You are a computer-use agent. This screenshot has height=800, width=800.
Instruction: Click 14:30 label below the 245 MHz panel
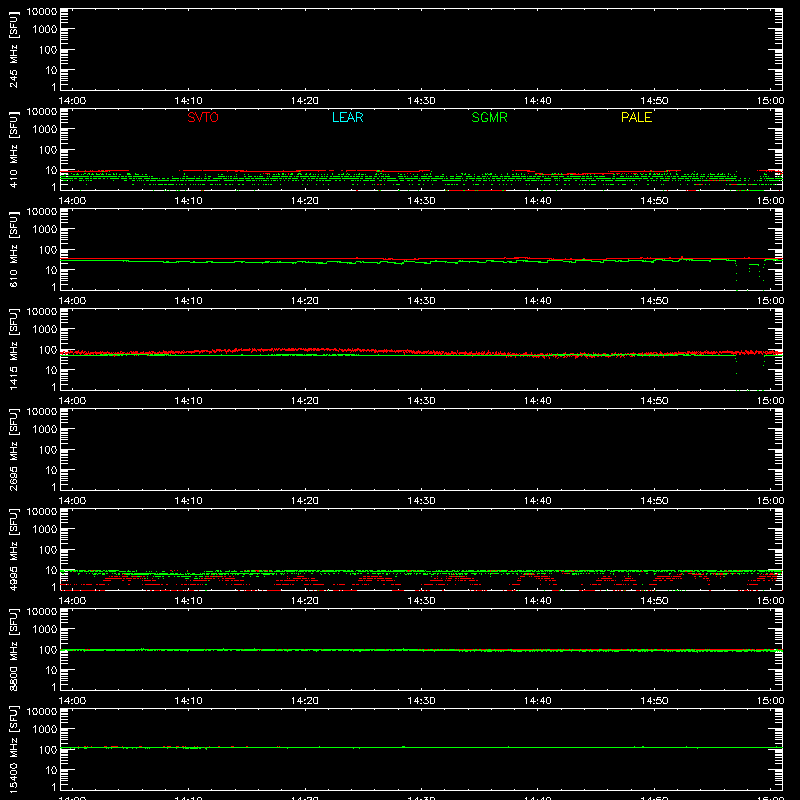[x=421, y=101]
